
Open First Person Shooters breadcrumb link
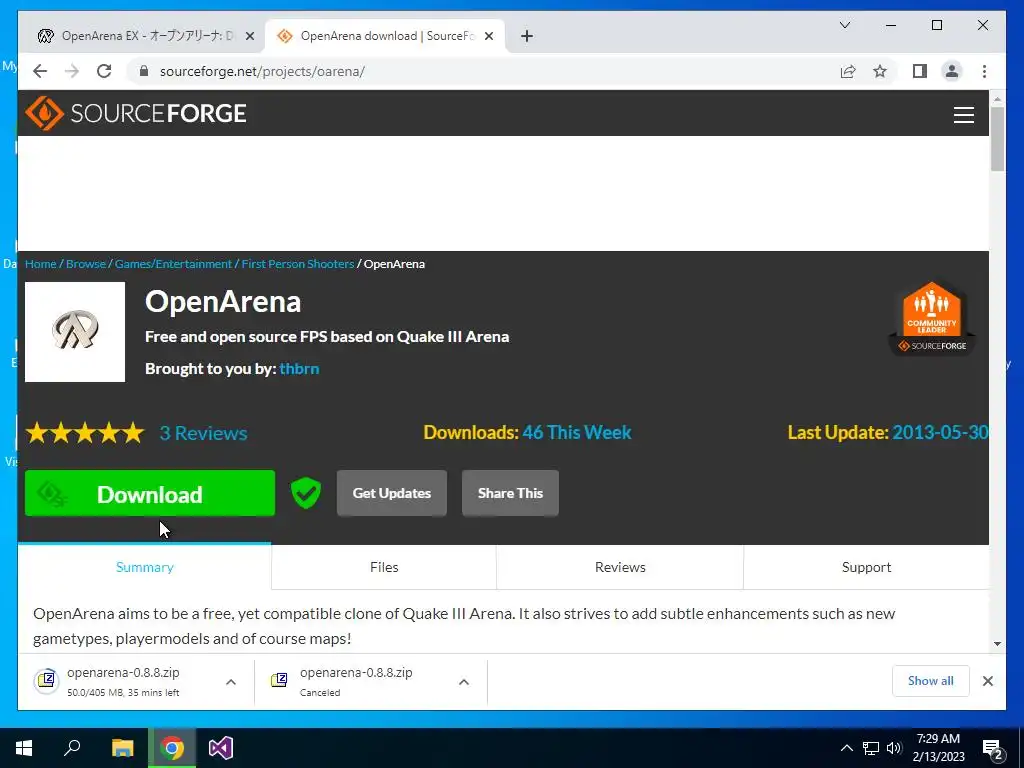tap(298, 264)
